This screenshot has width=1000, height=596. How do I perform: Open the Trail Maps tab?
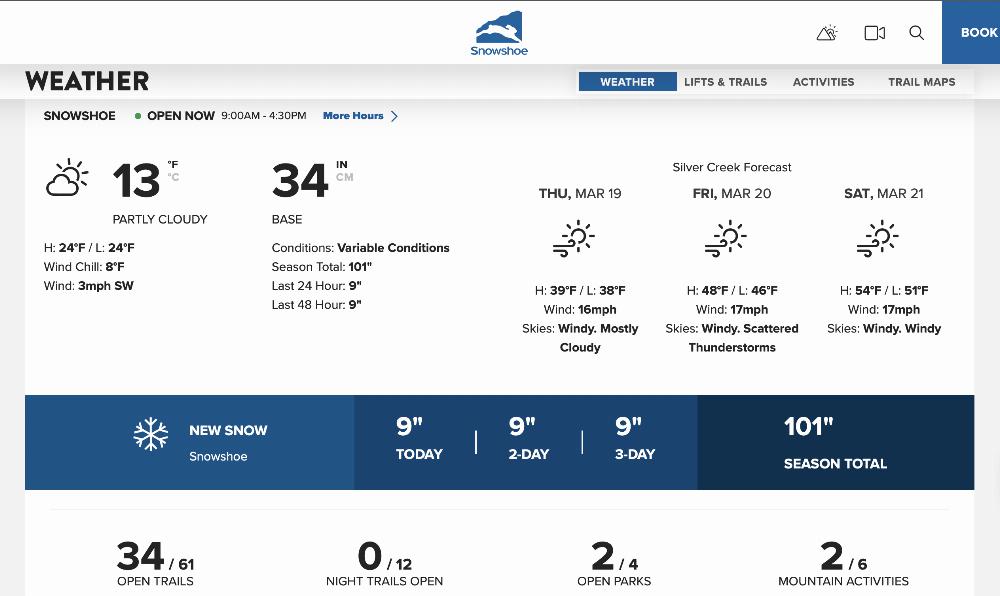tap(921, 82)
